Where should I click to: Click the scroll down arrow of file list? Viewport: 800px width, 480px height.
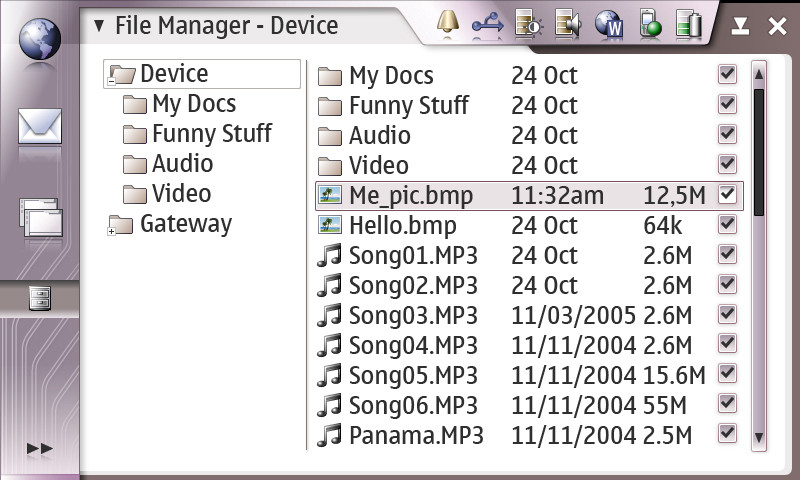pyautogui.click(x=759, y=437)
